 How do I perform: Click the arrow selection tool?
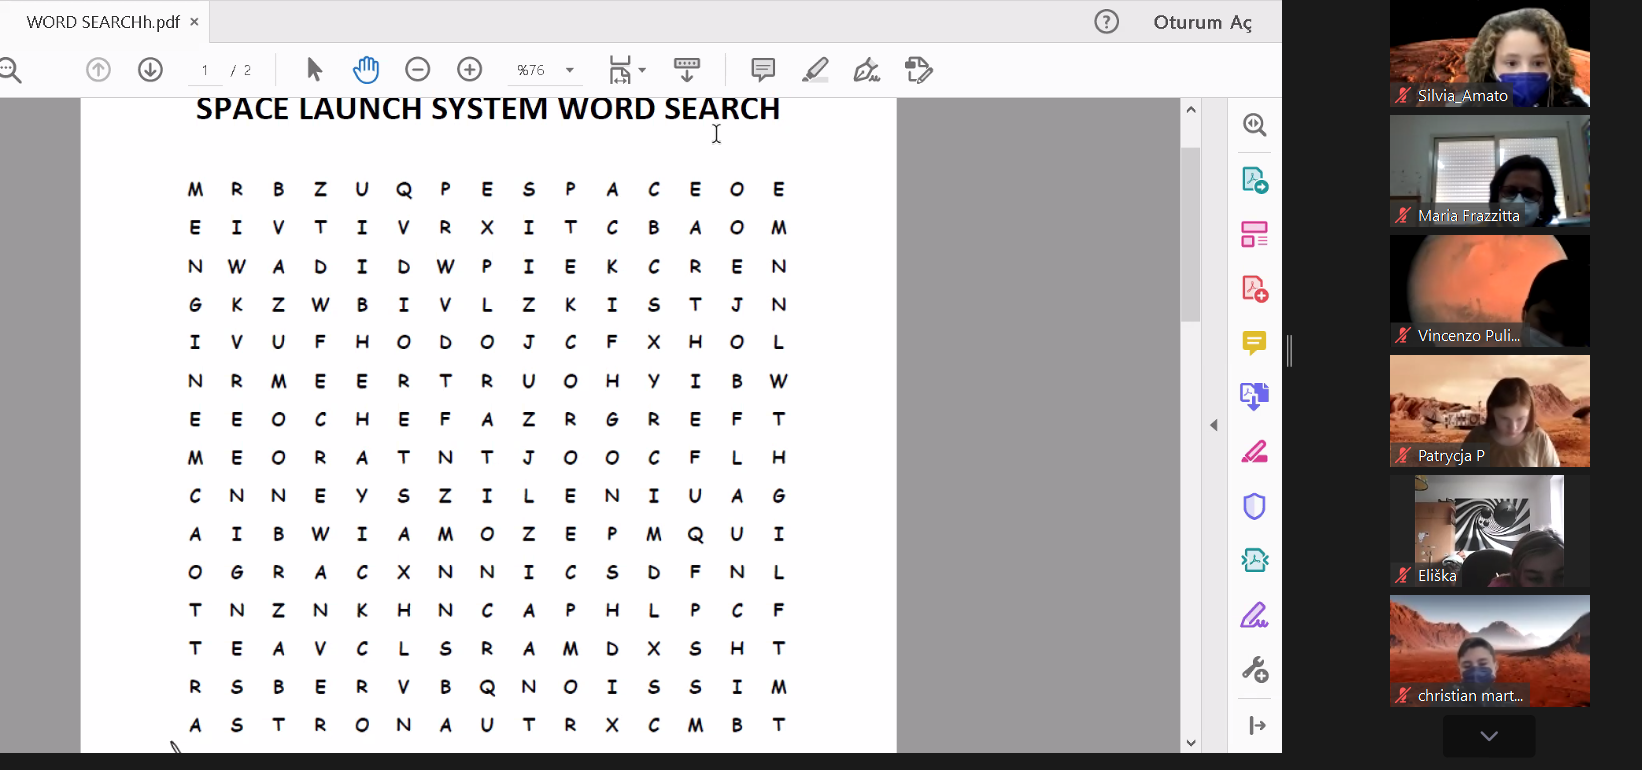coord(314,70)
